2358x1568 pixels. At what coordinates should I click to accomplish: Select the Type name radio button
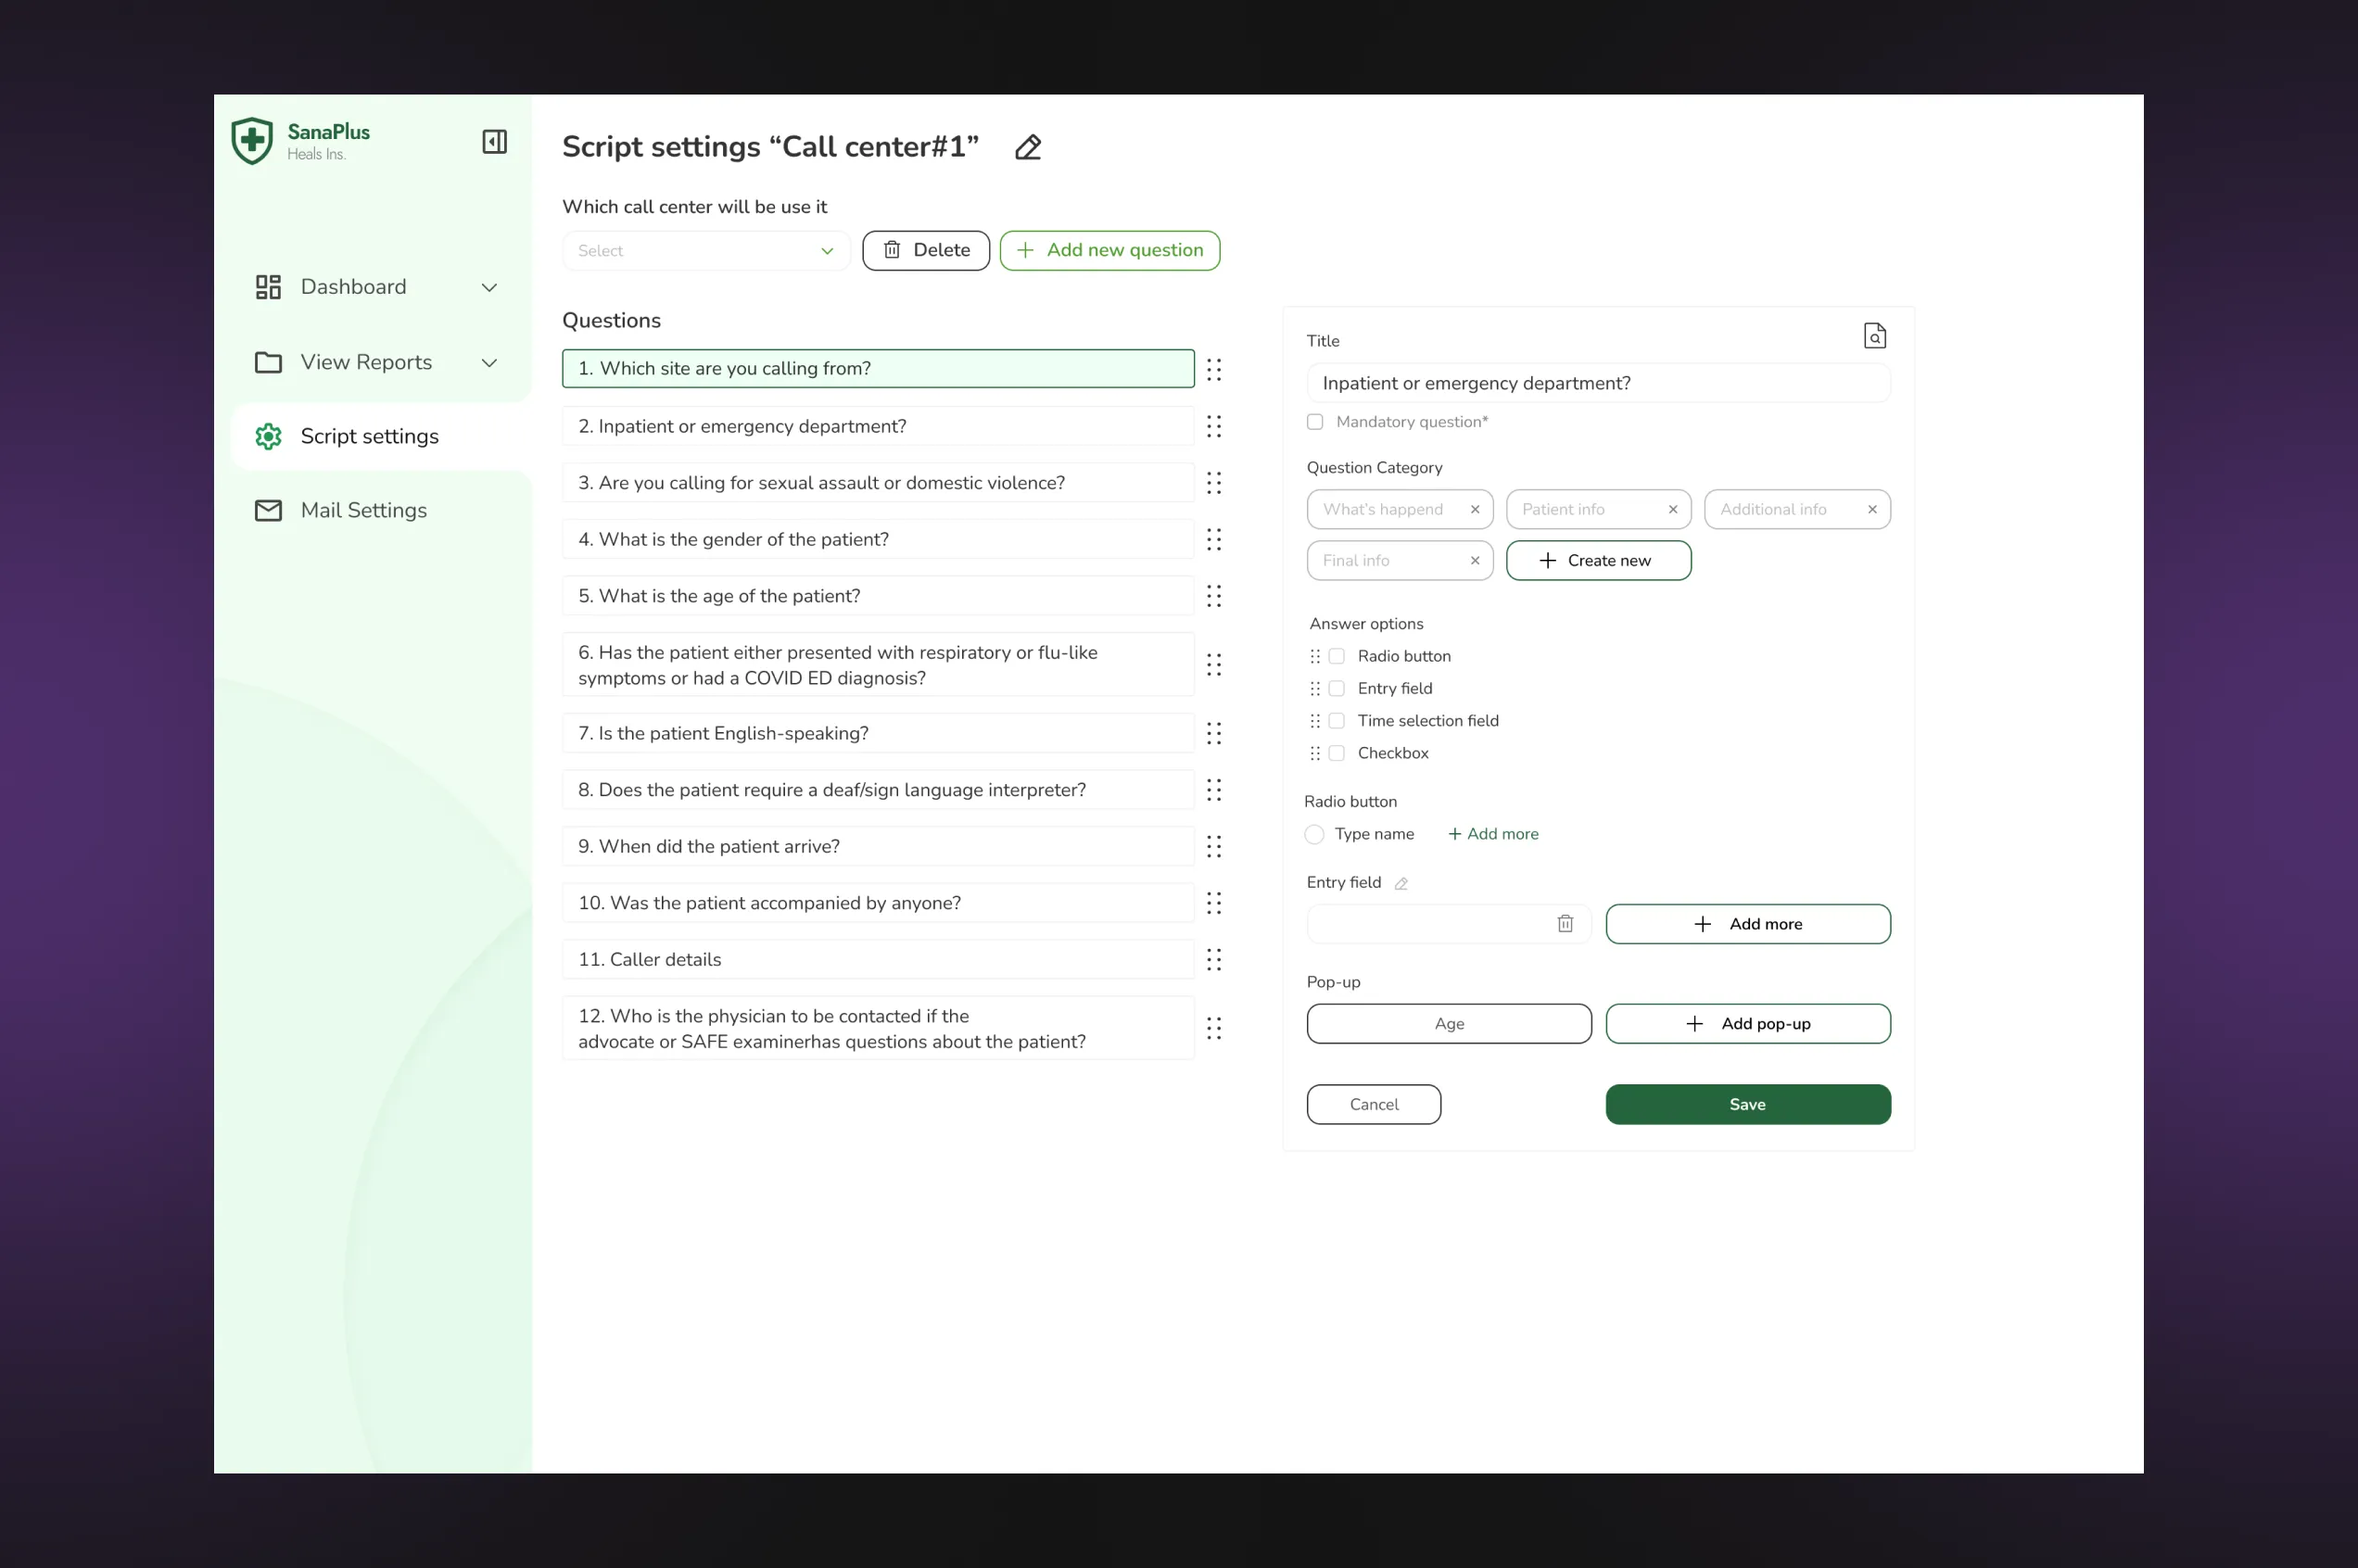[x=1314, y=834]
